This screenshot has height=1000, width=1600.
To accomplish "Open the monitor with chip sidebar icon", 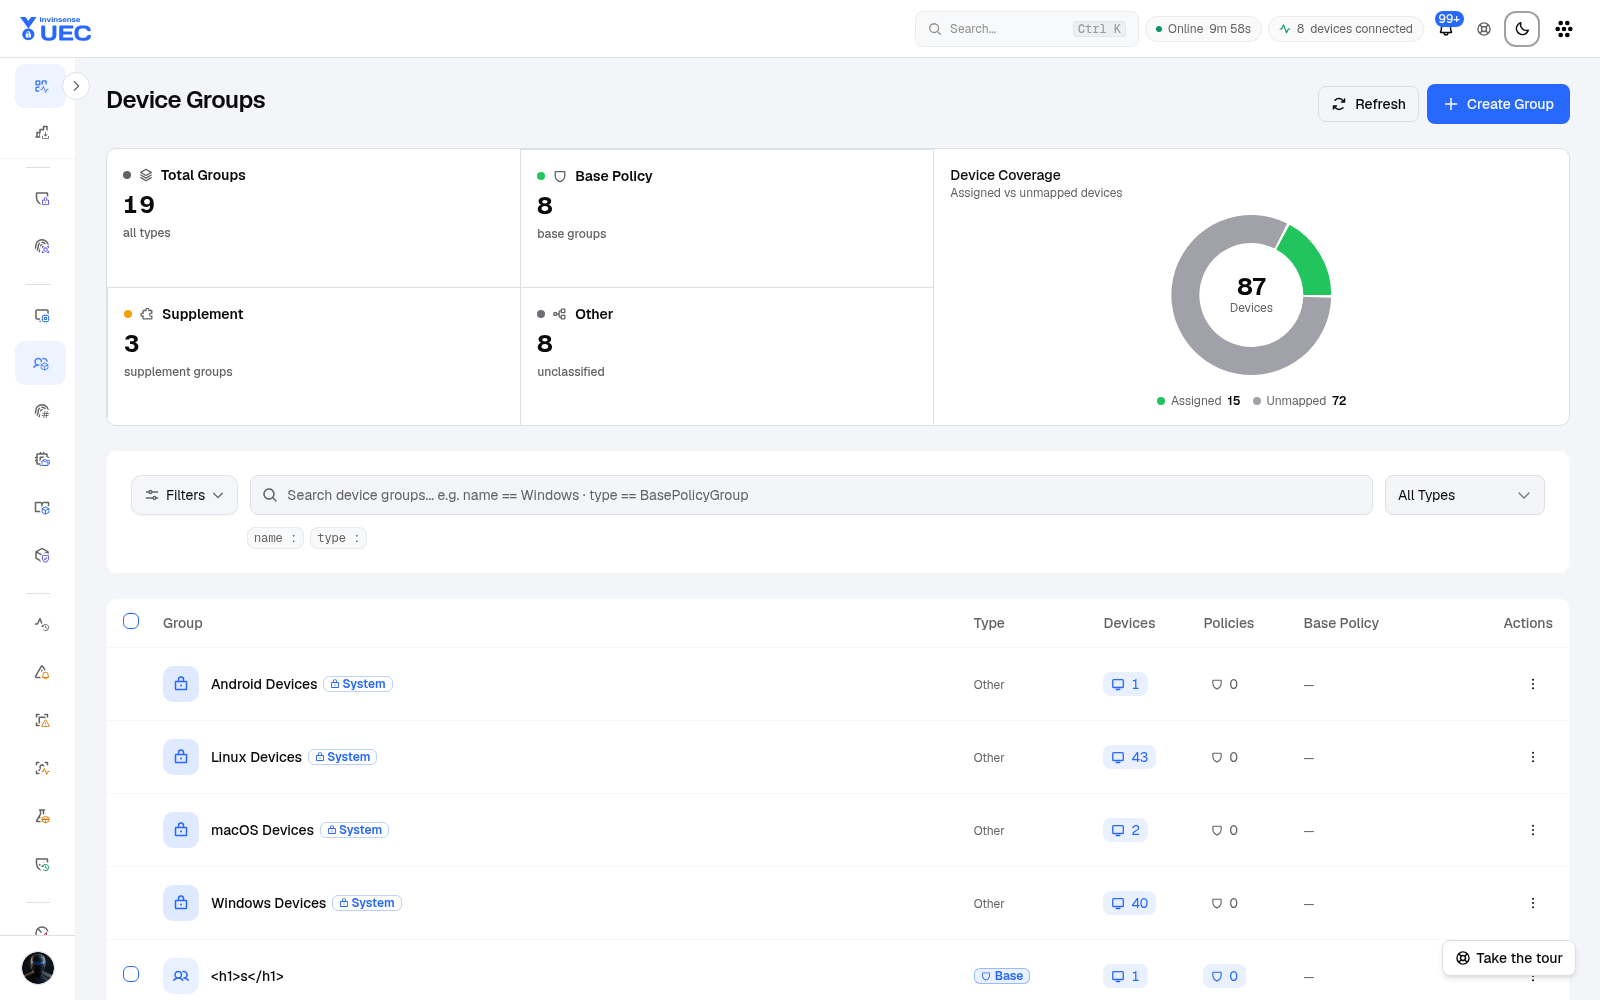I will 41,315.
